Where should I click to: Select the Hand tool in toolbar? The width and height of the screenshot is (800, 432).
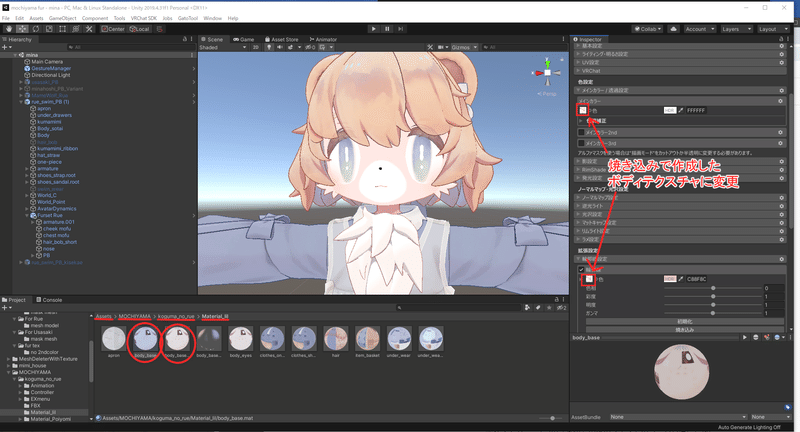(x=9, y=29)
